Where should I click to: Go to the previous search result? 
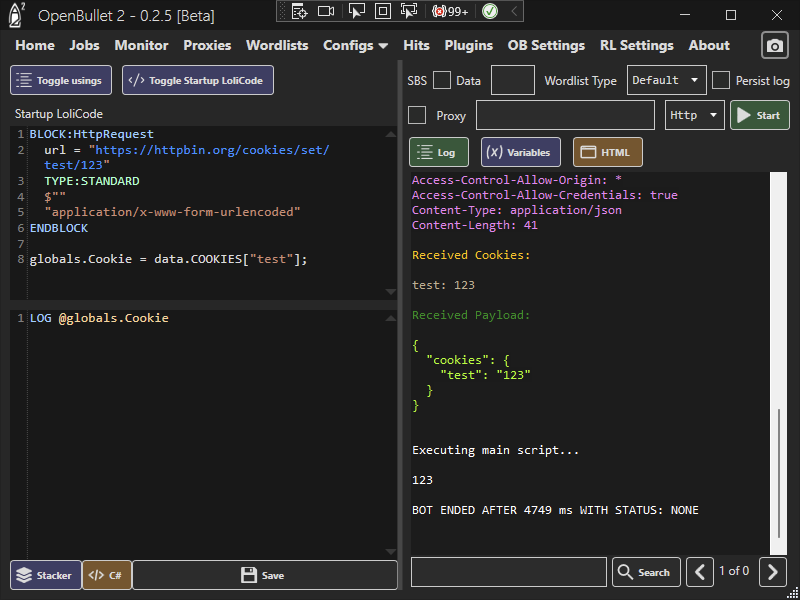[699, 572]
